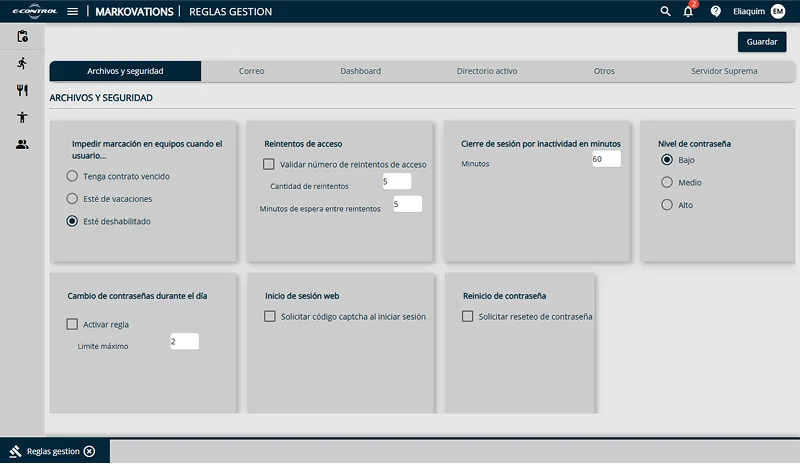
Task: Open the Directorio activo tab
Action: tap(487, 71)
